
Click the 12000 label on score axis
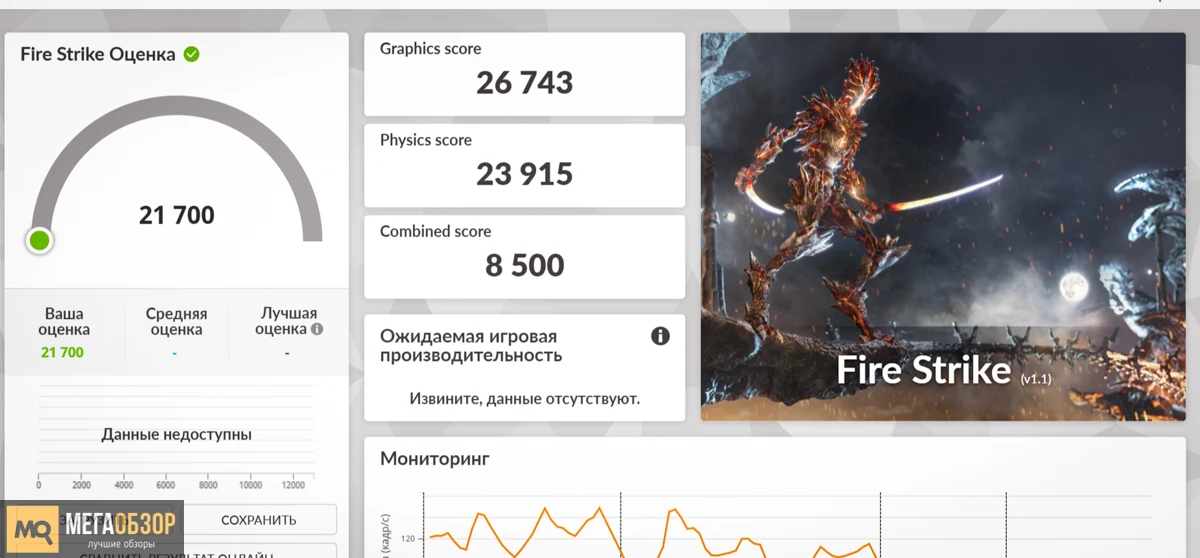point(293,485)
